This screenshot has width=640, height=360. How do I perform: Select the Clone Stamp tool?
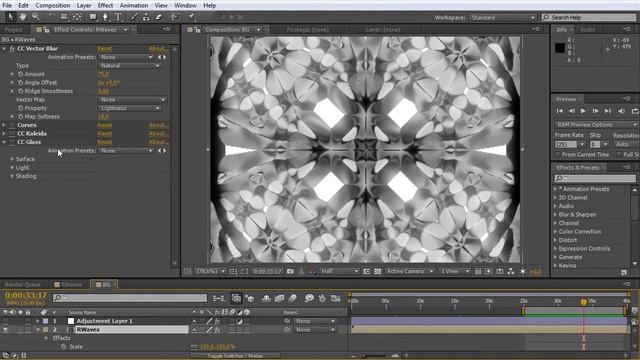click(x=146, y=17)
